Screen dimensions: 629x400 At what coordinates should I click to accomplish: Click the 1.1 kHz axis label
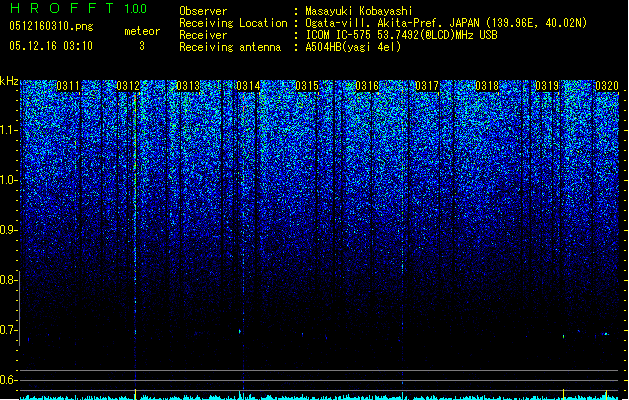click(8, 130)
